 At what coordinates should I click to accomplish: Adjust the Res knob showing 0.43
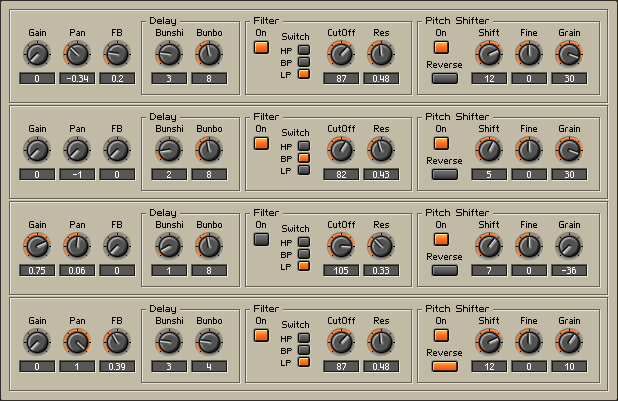pos(381,150)
